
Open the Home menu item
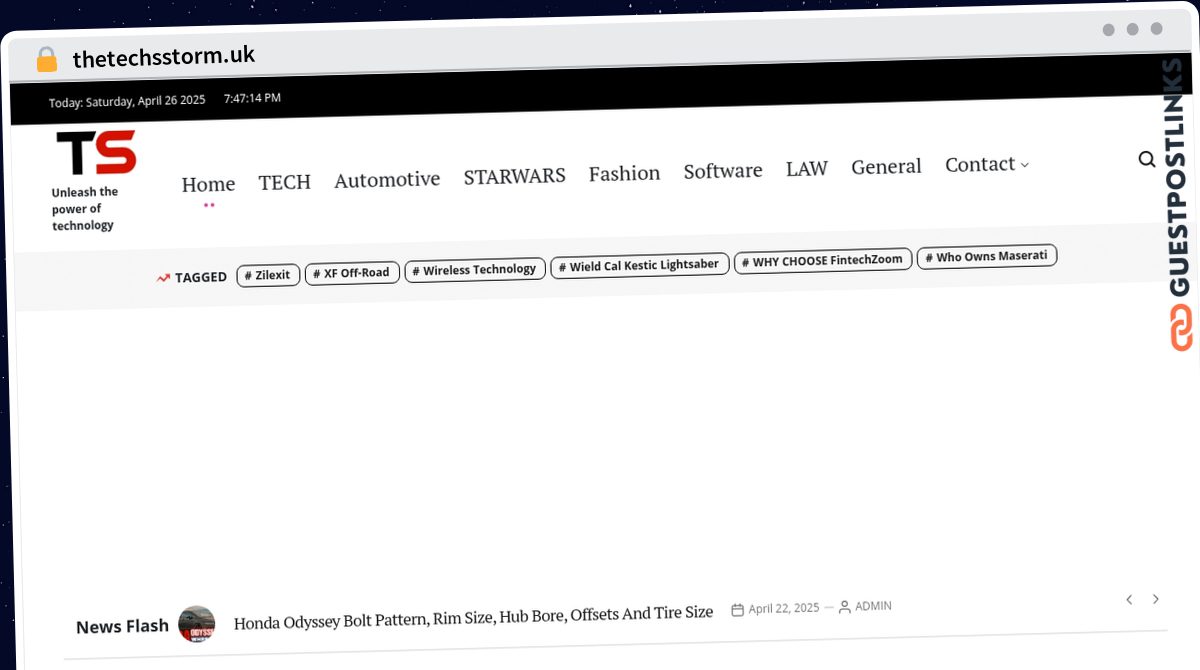[208, 184]
